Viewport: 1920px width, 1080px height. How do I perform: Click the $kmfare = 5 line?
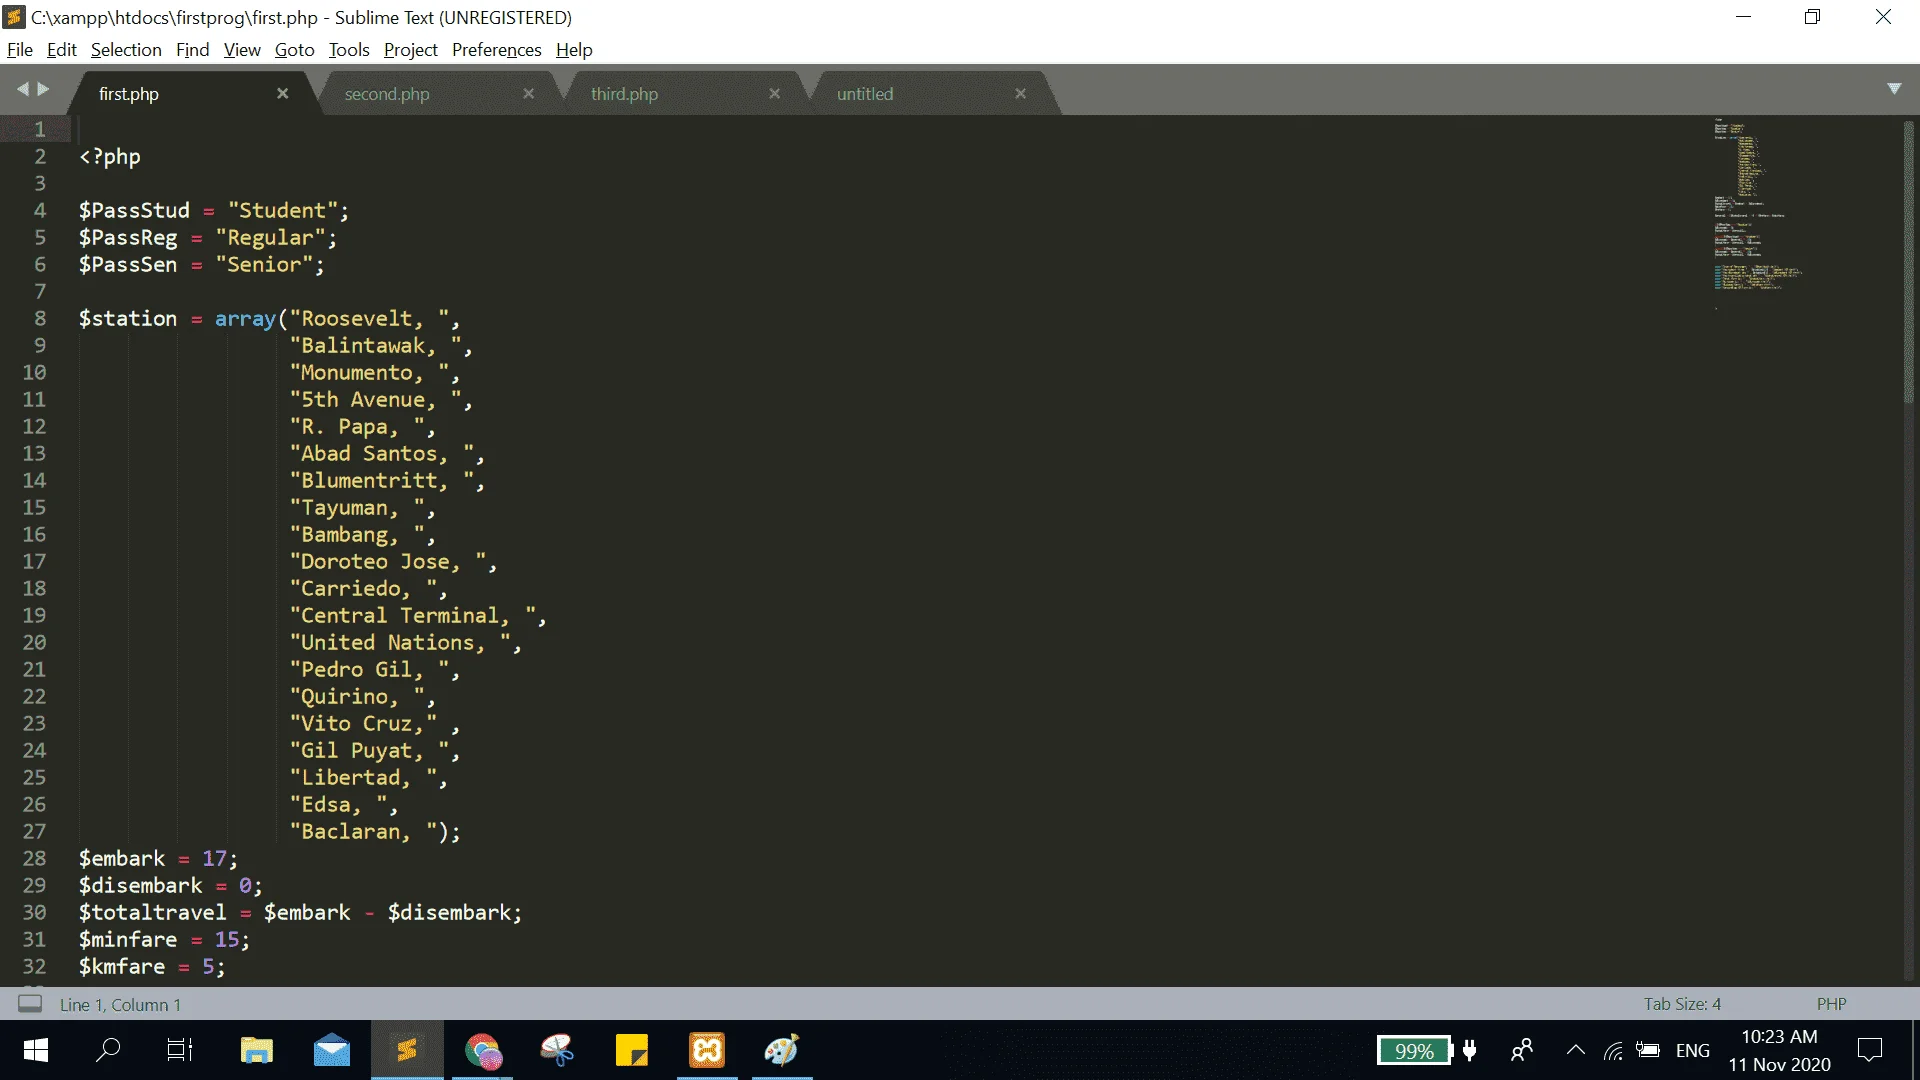click(152, 966)
